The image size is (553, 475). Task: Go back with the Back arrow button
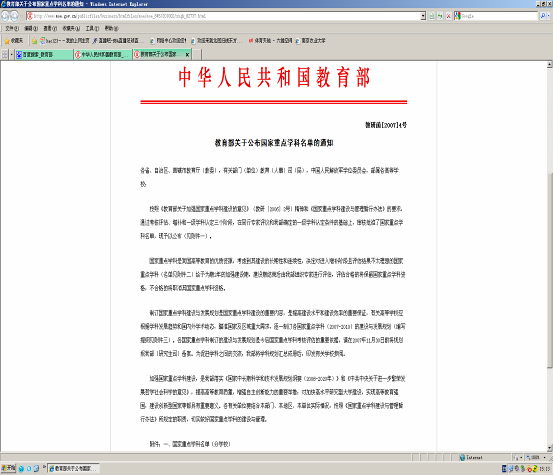click(x=5, y=16)
